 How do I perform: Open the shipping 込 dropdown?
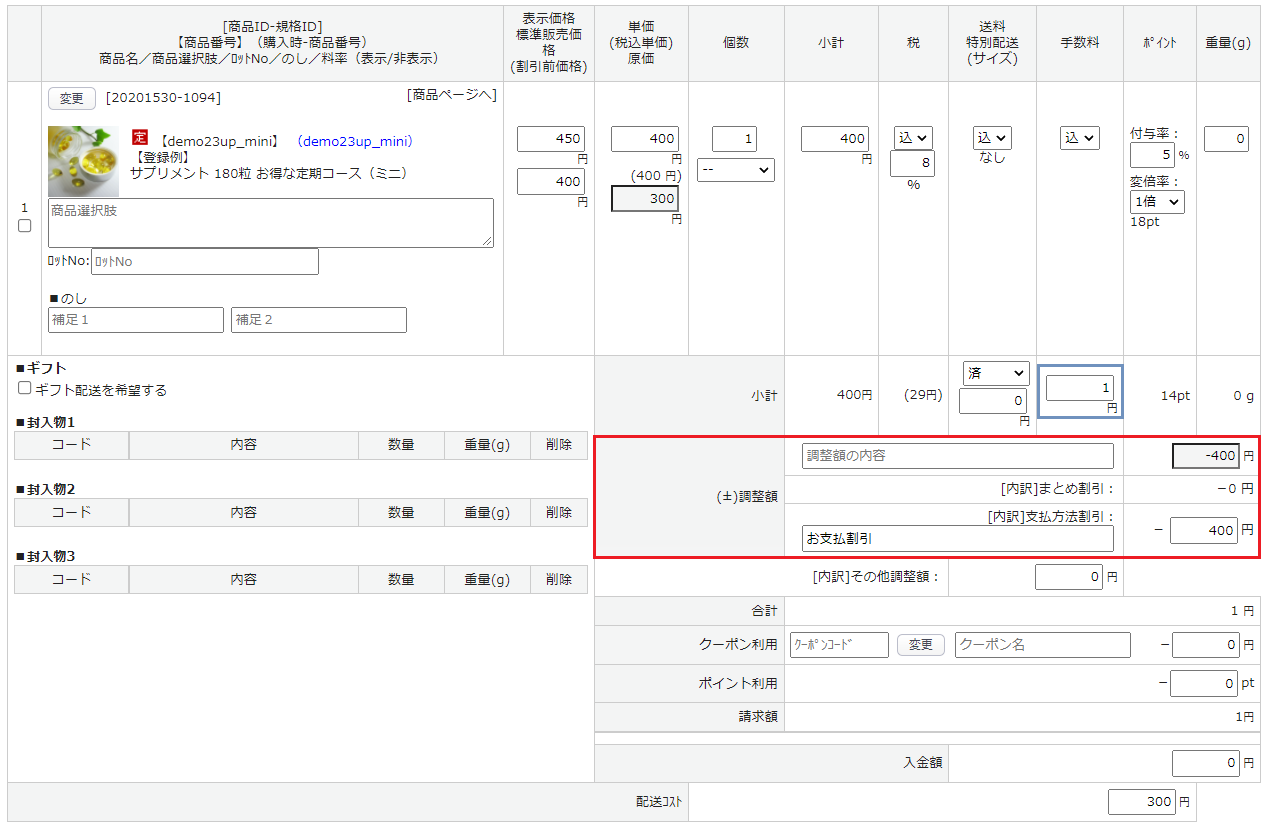992,138
